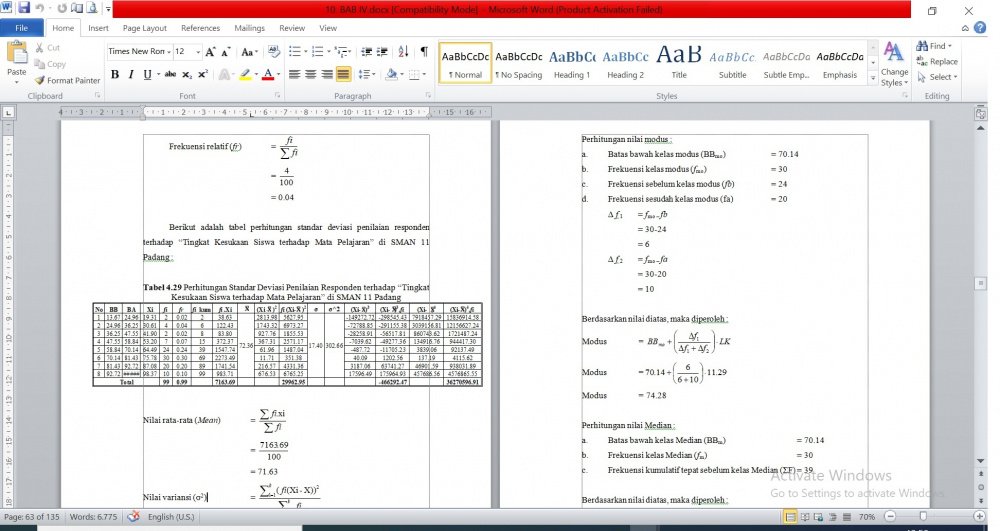
Task: Undo the last action
Action: pyautogui.click(x=40, y=8)
